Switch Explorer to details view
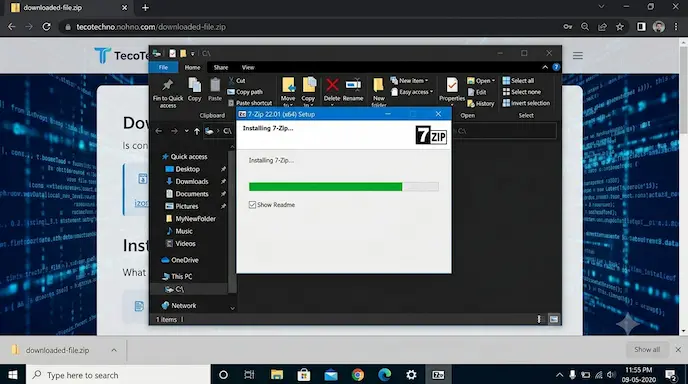 coord(540,319)
